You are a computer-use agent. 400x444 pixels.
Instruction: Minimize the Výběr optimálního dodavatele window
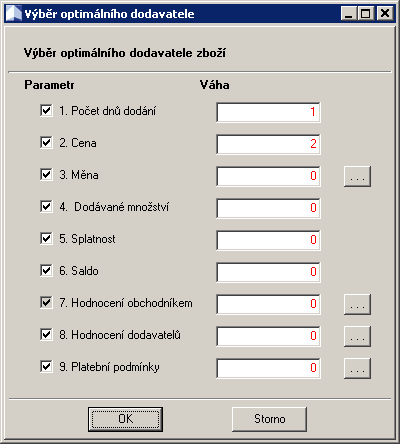[x=349, y=14]
